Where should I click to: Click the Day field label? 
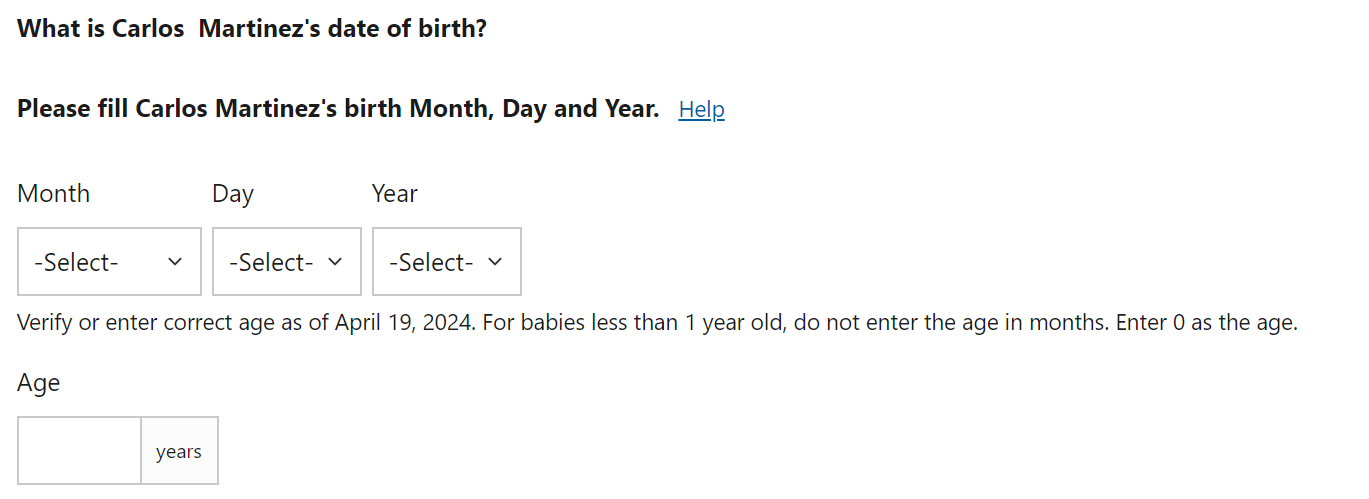[232, 193]
